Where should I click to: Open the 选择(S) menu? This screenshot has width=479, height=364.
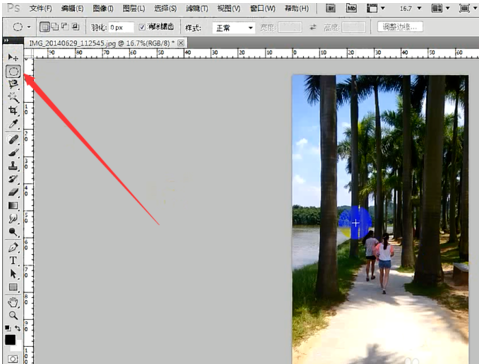pos(165,8)
